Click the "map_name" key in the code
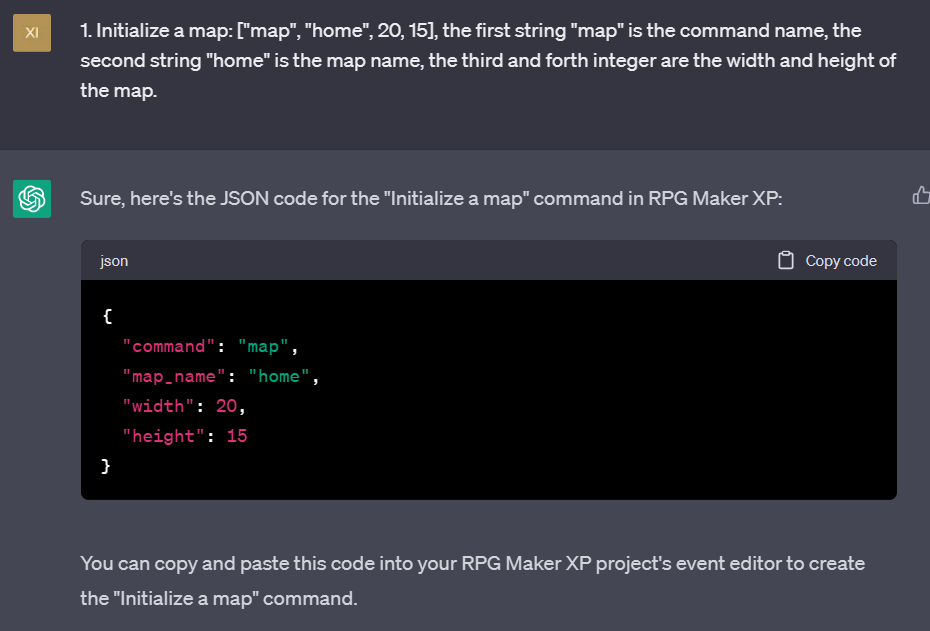The image size is (930, 631). pyautogui.click(x=174, y=377)
